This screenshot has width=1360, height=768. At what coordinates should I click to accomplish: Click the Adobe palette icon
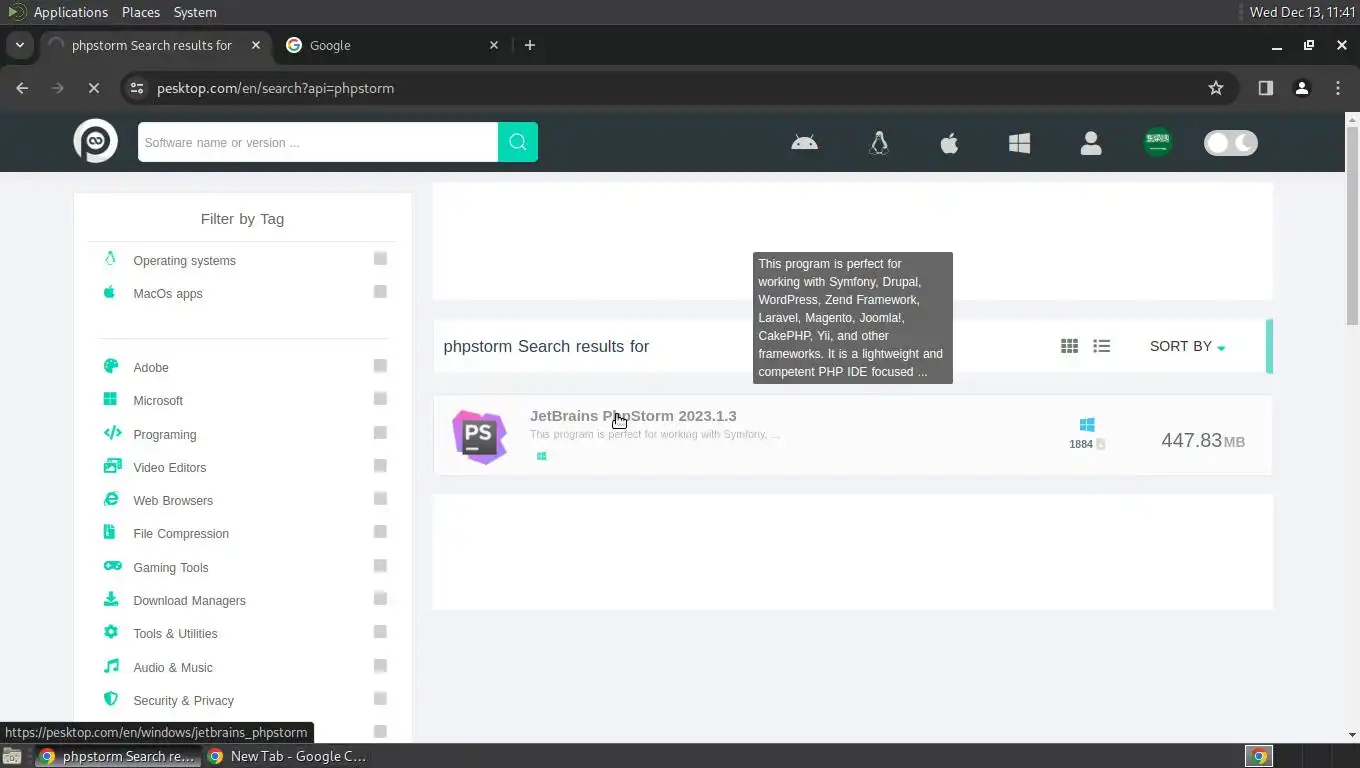coord(111,366)
